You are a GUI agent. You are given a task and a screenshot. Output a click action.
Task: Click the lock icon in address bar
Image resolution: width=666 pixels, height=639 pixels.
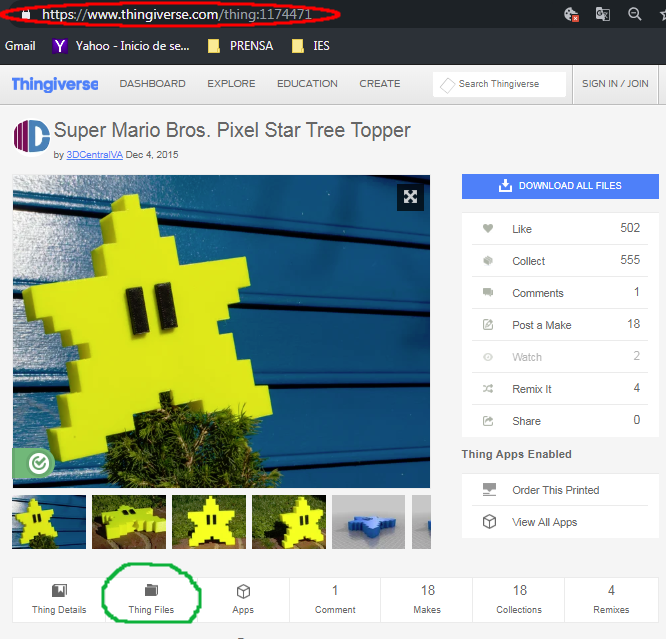point(26,14)
